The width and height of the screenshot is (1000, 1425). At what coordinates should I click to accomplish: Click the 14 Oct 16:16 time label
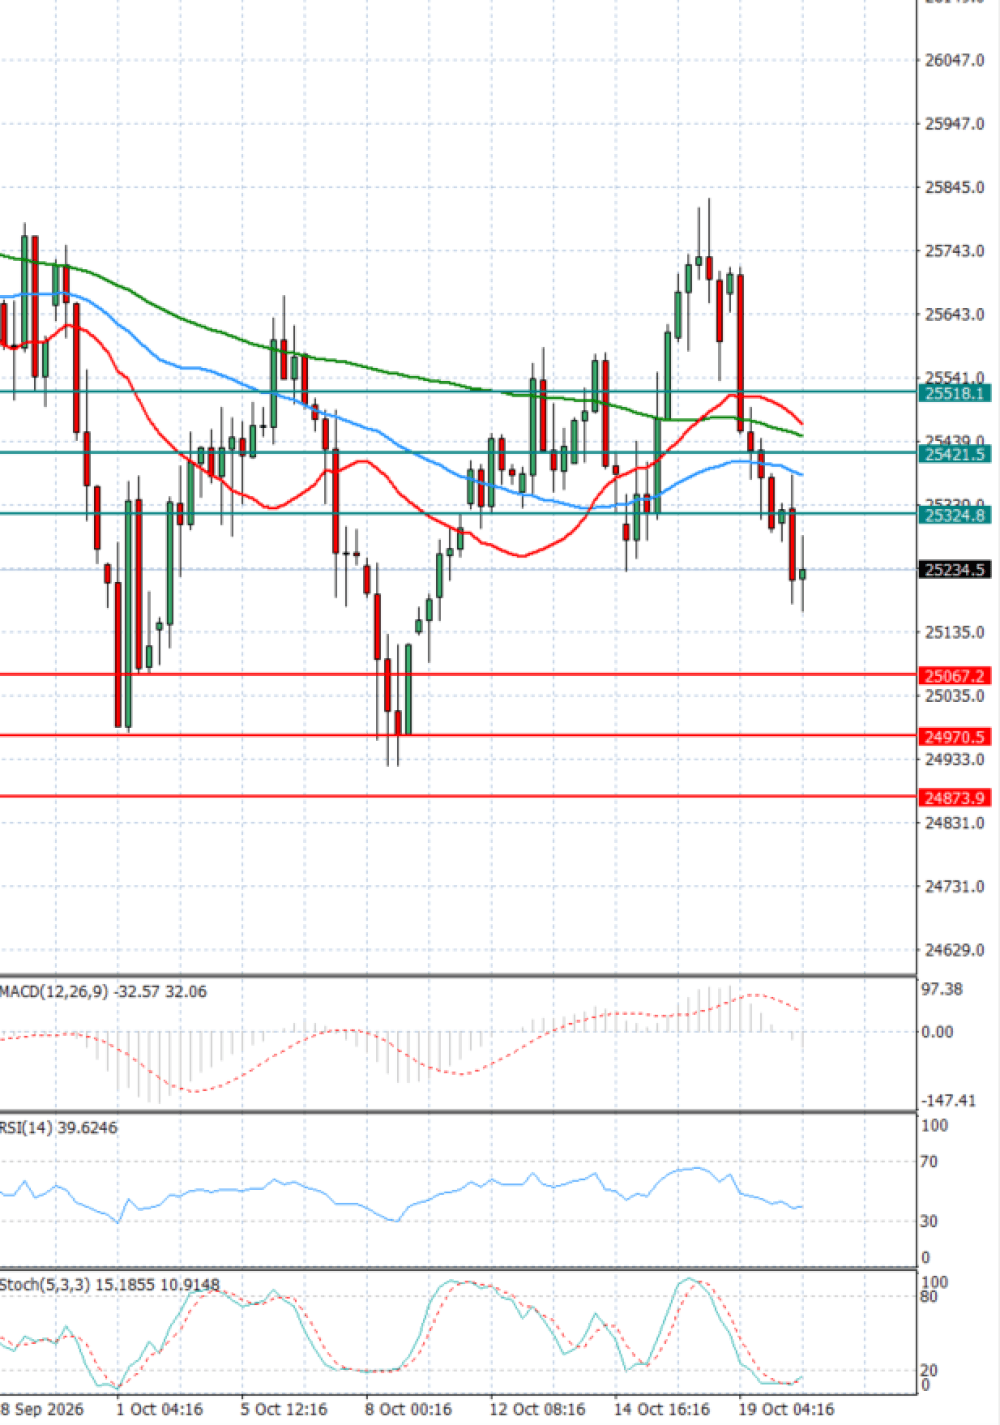click(x=662, y=1409)
